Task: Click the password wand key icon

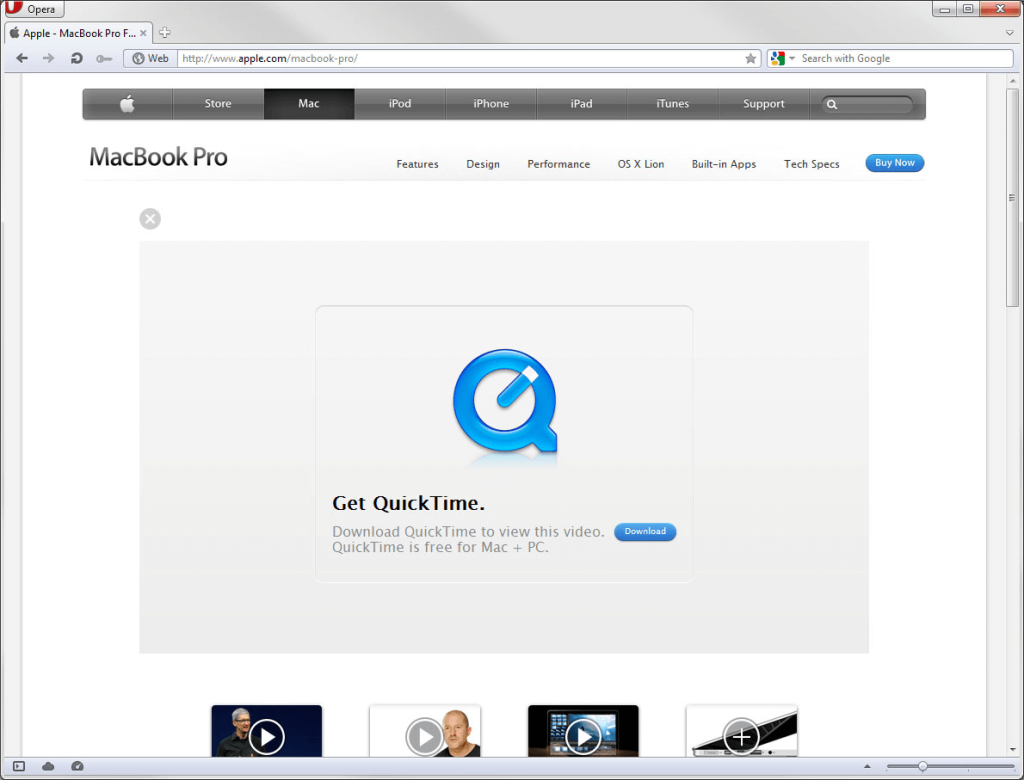Action: (x=104, y=58)
